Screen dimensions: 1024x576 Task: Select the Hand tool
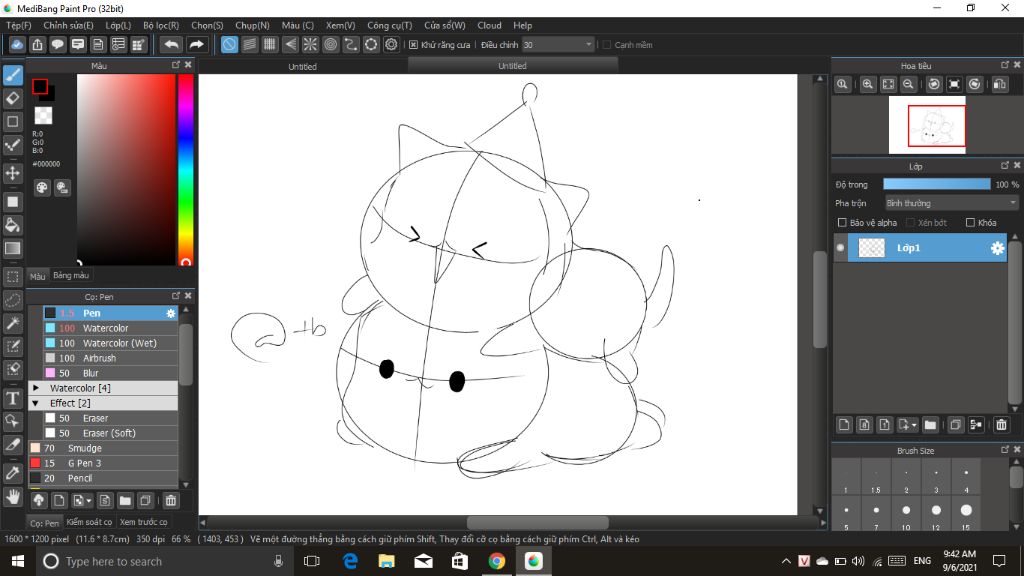12,497
